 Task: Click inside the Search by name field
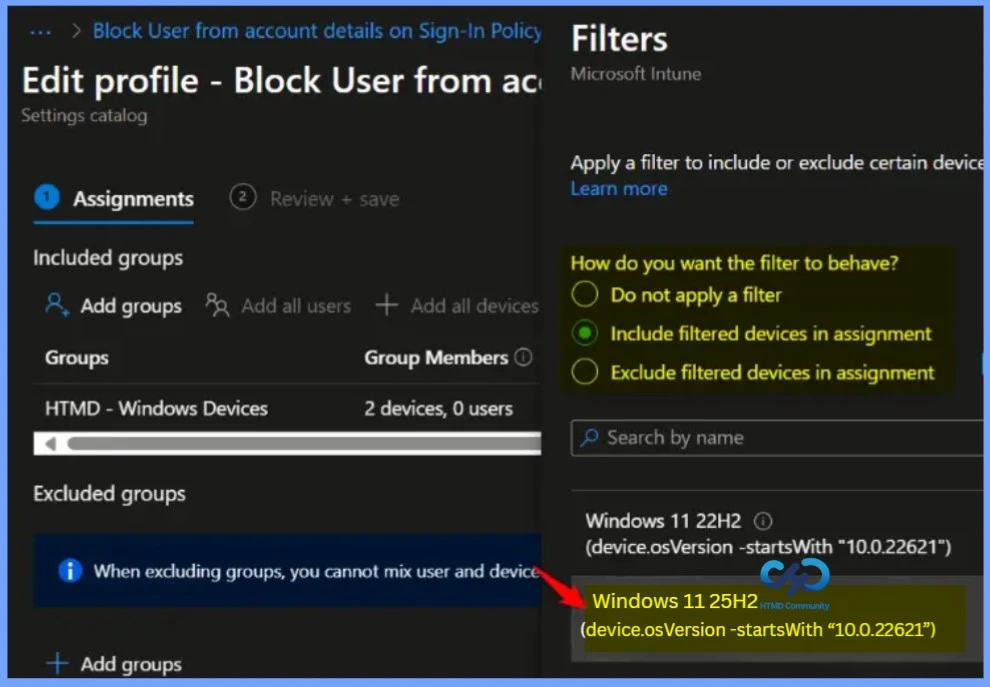pyautogui.click(x=700, y=438)
